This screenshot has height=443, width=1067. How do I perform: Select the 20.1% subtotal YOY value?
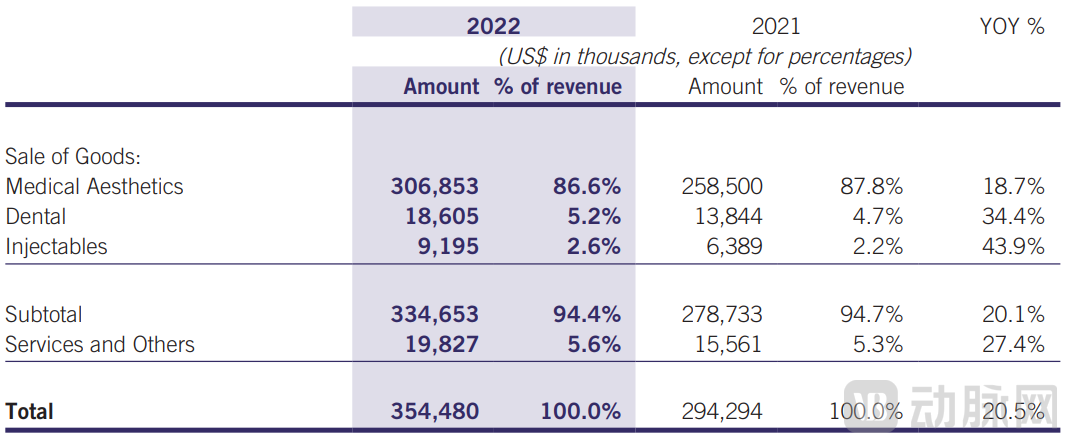pyautogui.click(x=1013, y=314)
